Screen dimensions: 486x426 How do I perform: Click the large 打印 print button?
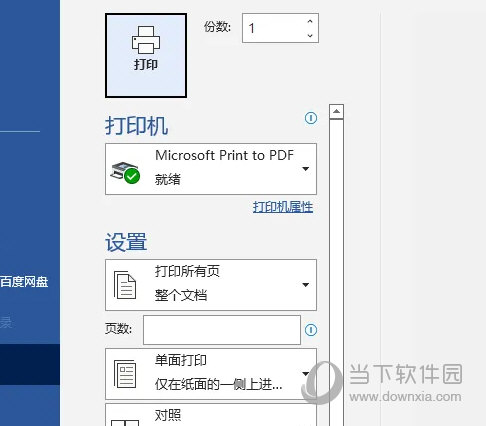click(146, 56)
